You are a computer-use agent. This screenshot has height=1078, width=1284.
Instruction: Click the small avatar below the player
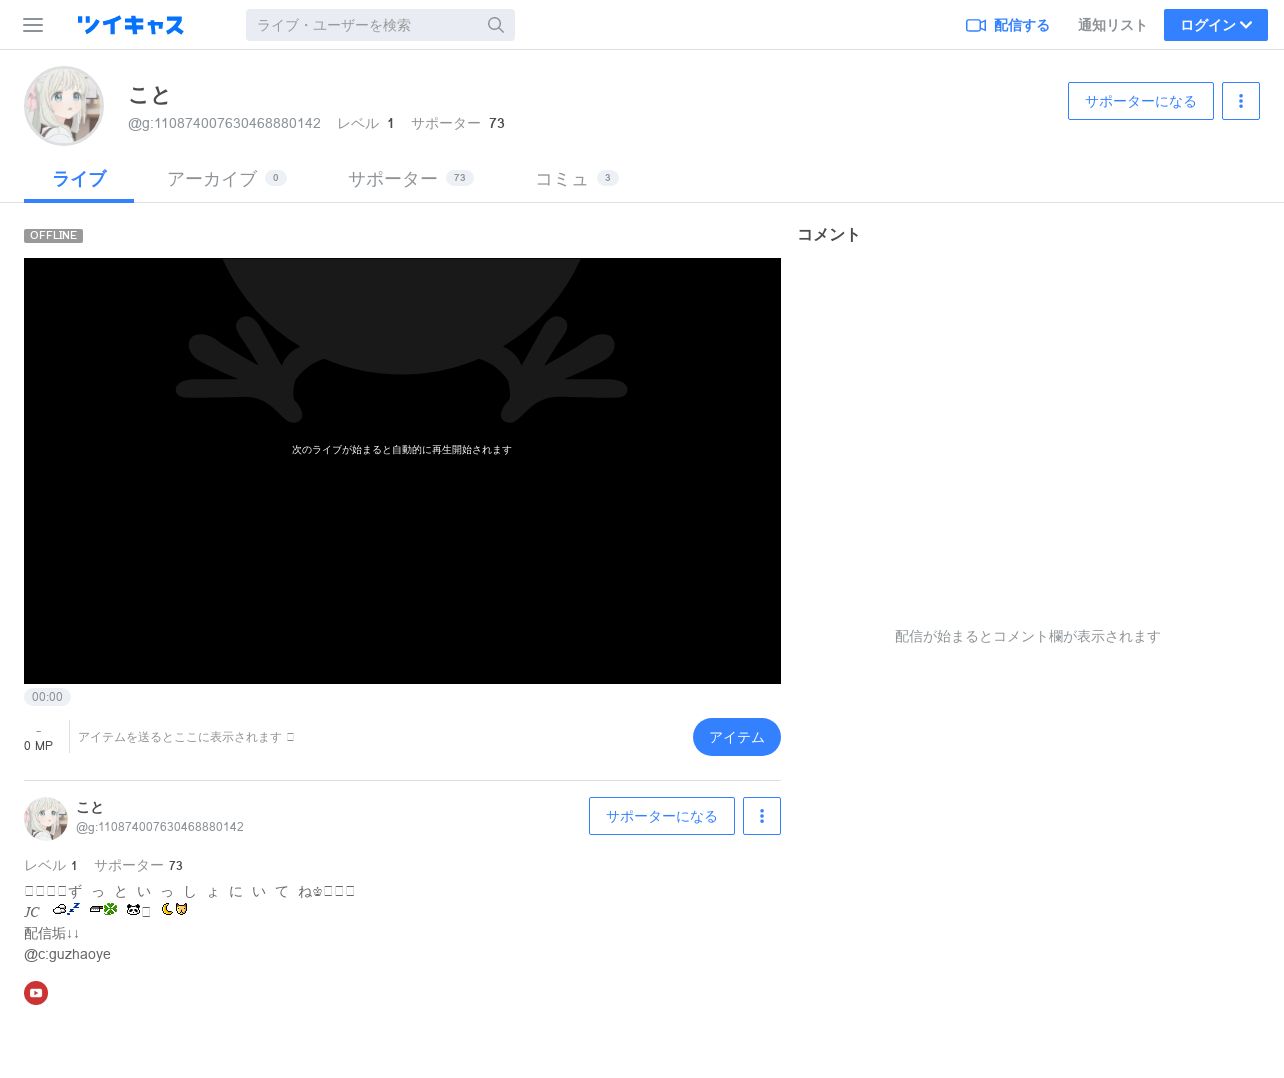tap(46, 819)
